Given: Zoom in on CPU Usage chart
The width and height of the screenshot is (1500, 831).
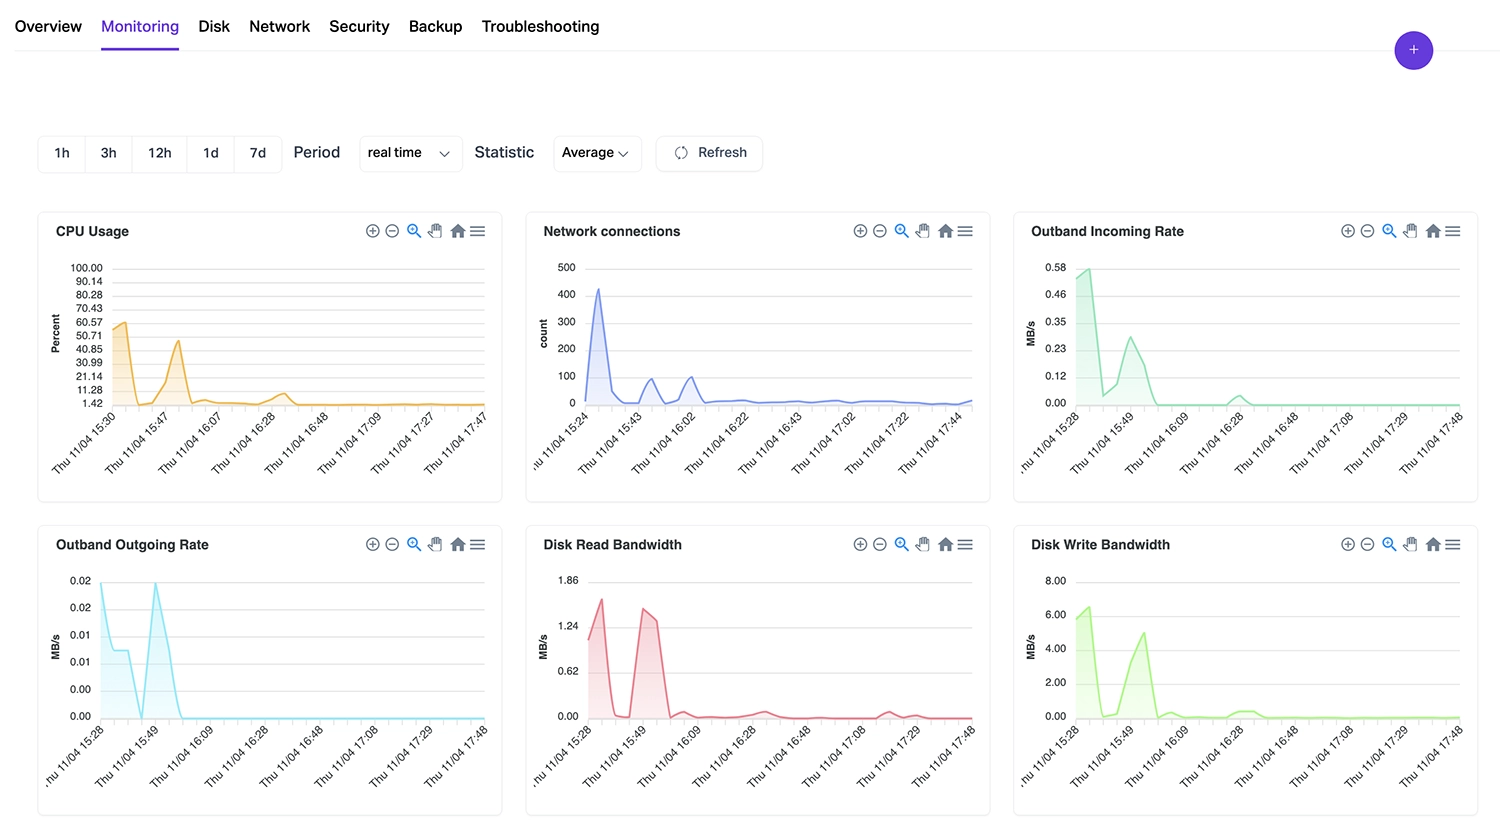Looking at the screenshot, I should (x=372, y=231).
